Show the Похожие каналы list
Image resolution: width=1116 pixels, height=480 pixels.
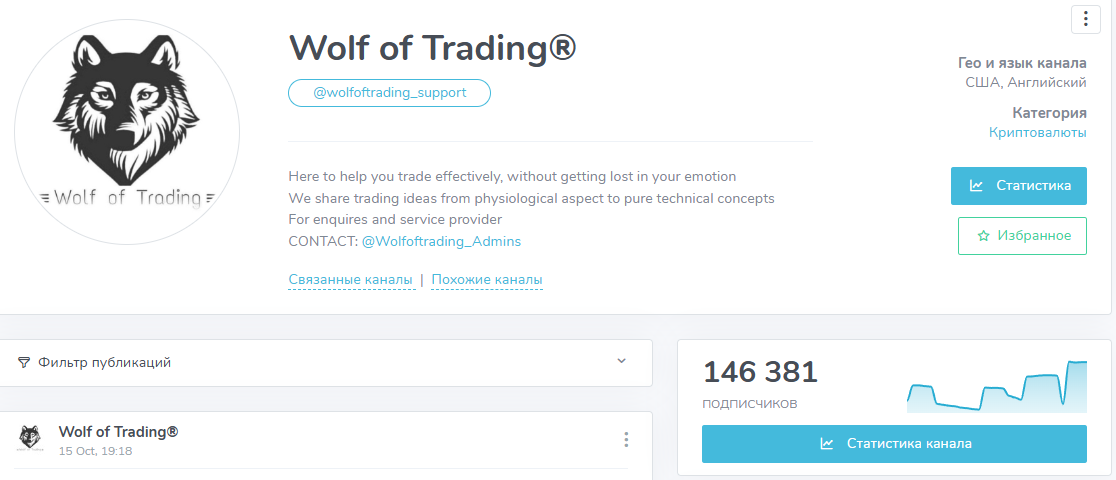click(x=487, y=280)
